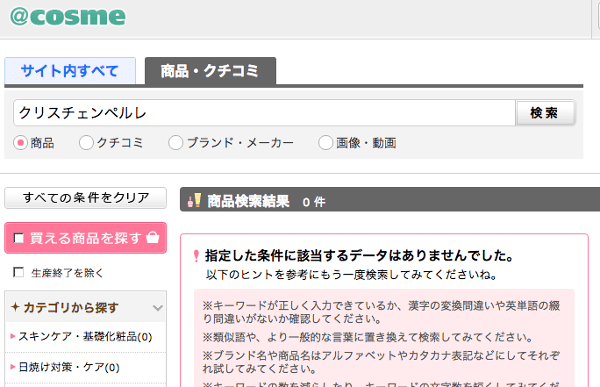Screen dimensions: 600x387
Task: Open スキンケア・基礎化粧品(0) category link
Action: tap(85, 336)
